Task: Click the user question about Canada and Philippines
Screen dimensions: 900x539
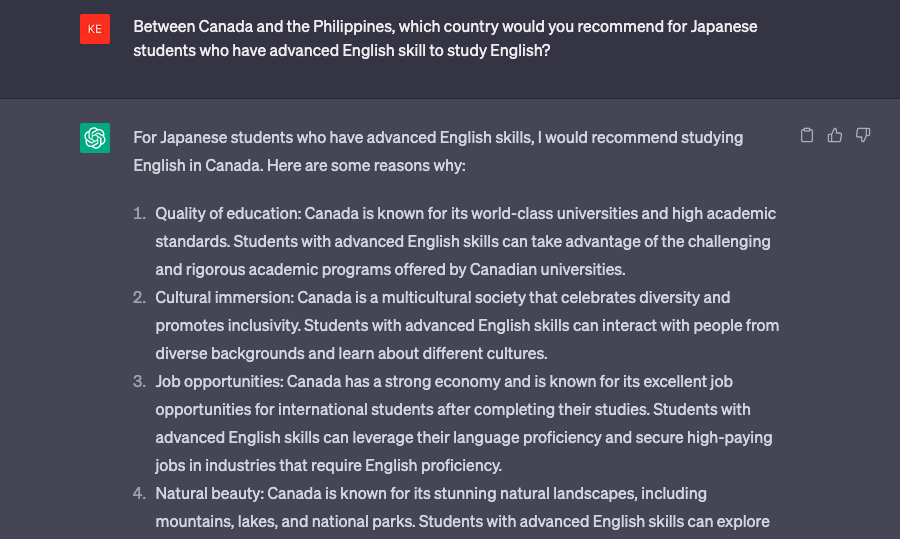Action: [445, 38]
